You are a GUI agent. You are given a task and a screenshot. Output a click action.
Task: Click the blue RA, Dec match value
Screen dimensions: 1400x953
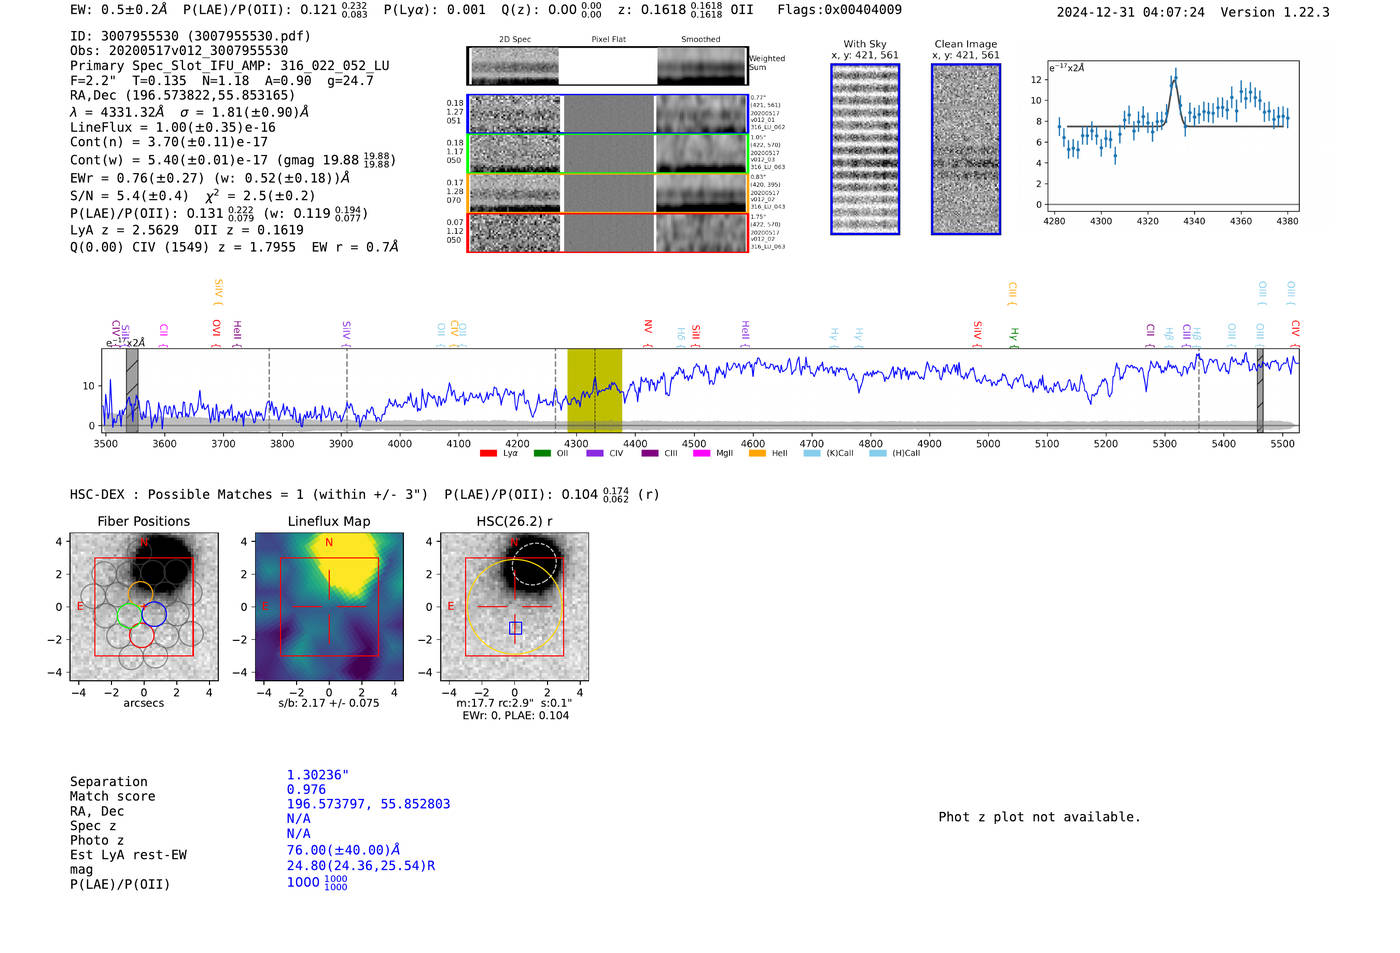click(368, 804)
